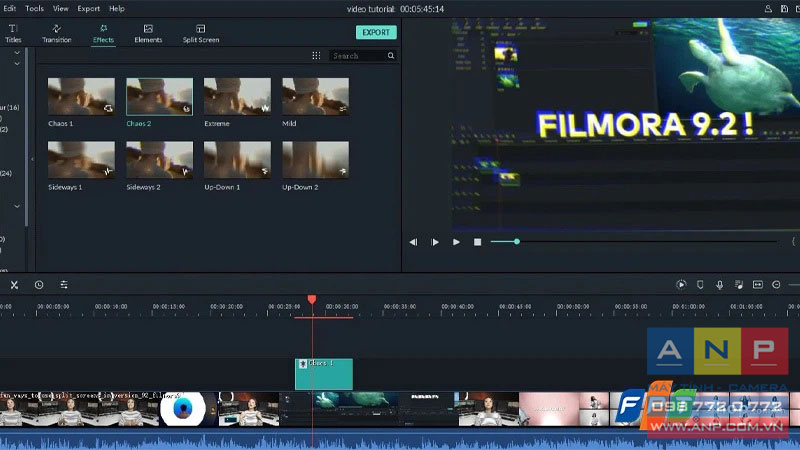Open the audio mixer icon
Viewport: 800px width, 450px height.
[x=739, y=285]
